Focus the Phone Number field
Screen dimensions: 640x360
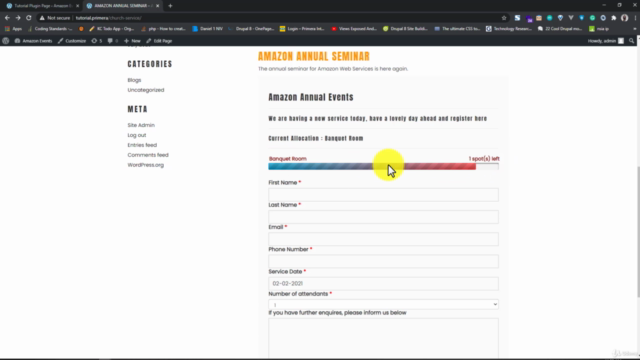383,261
